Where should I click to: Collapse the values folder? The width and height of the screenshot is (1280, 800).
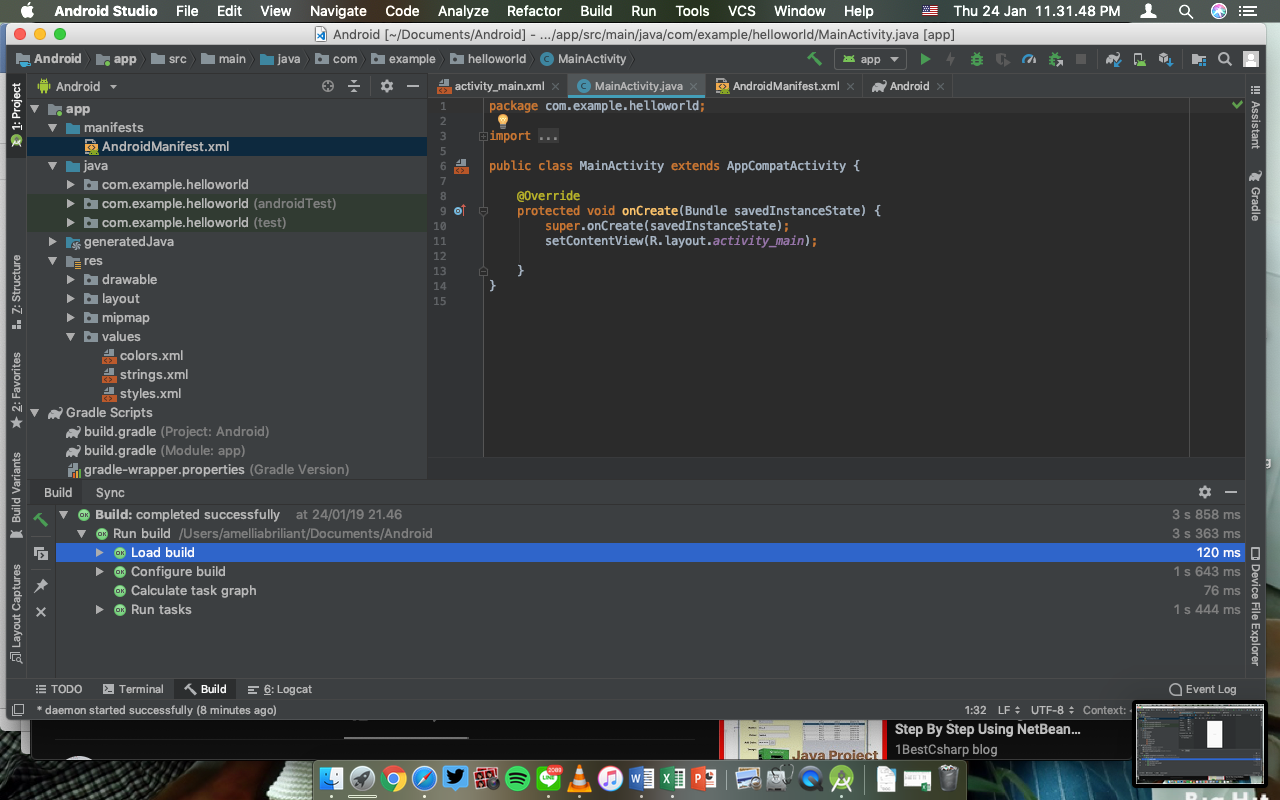tap(71, 337)
